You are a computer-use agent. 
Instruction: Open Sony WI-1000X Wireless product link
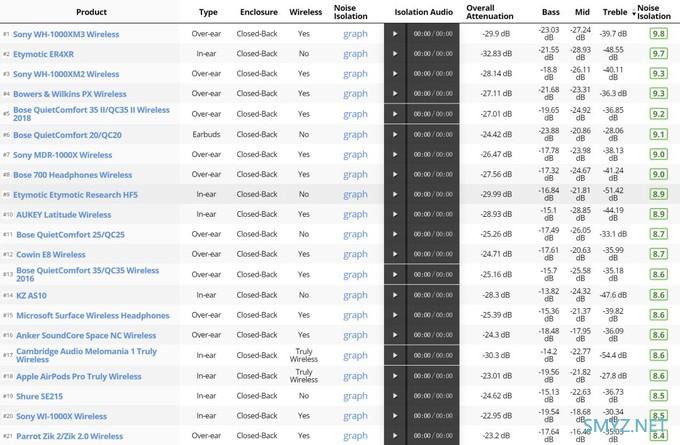pyautogui.click(x=61, y=416)
